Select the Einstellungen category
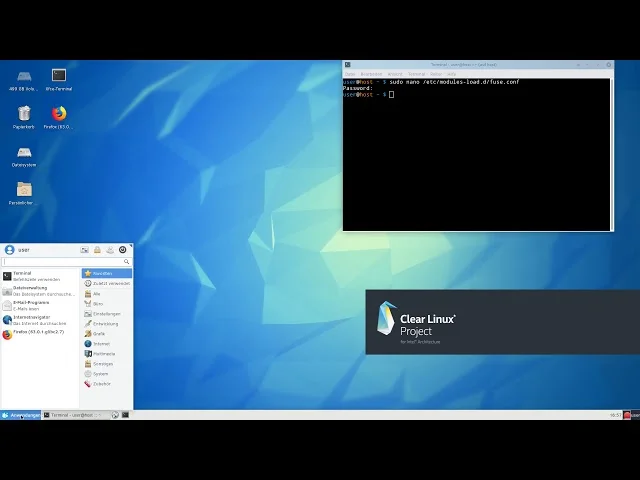The height and width of the screenshot is (480, 640). point(106,313)
